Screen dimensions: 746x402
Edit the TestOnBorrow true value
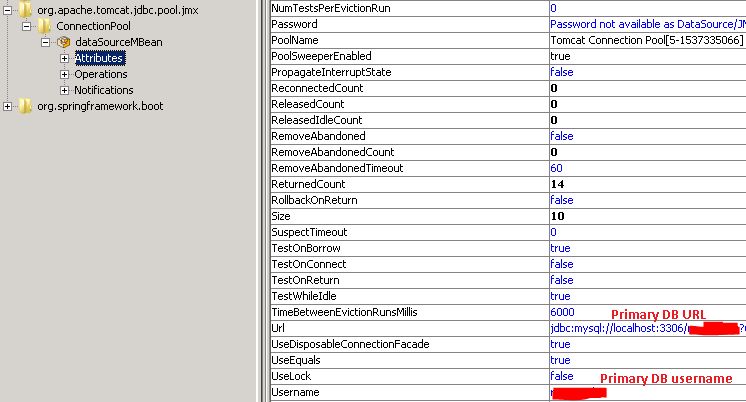click(x=560, y=248)
